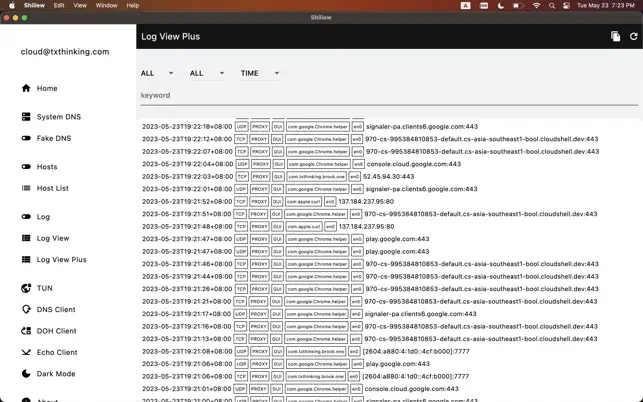Select log row 19:22:18 signaler-pa.clients6.google.com
Viewport: 643px width, 402px height.
click(x=310, y=126)
